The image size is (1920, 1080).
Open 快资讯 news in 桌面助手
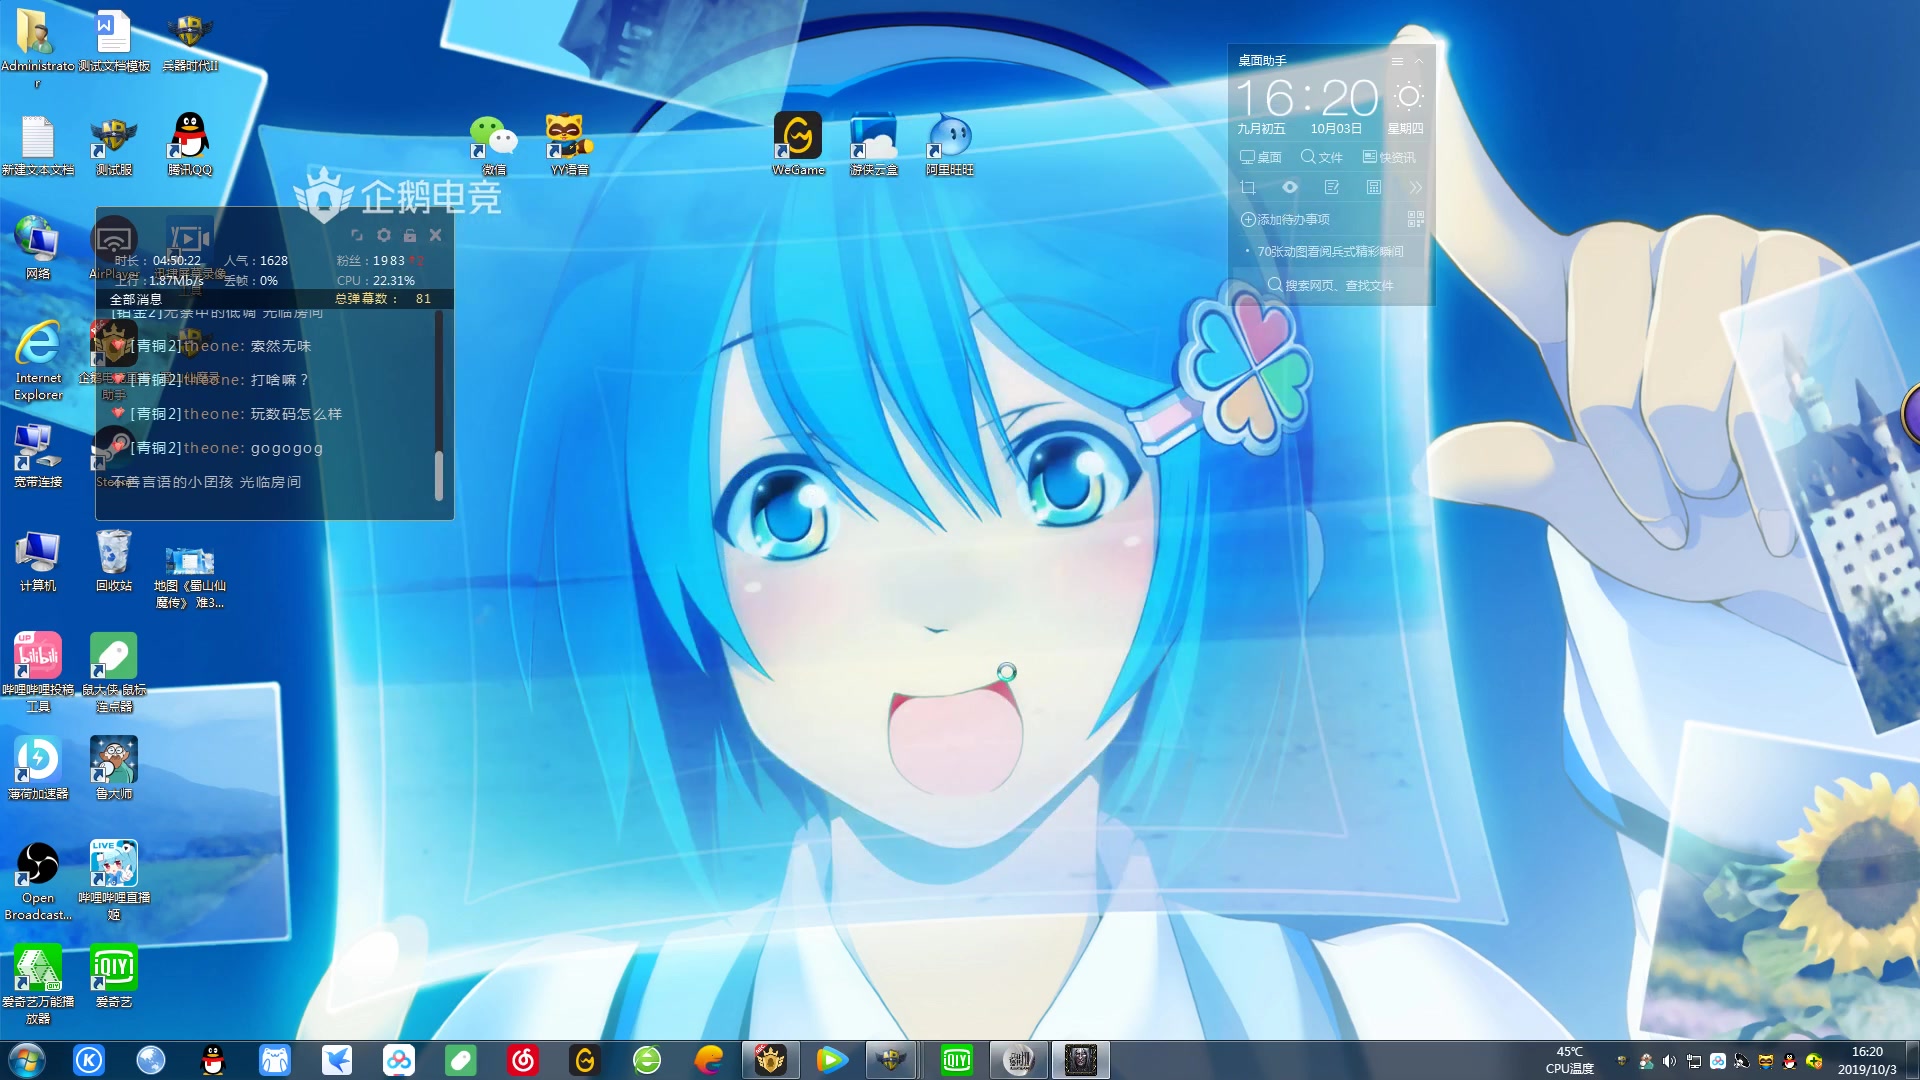[1389, 157]
